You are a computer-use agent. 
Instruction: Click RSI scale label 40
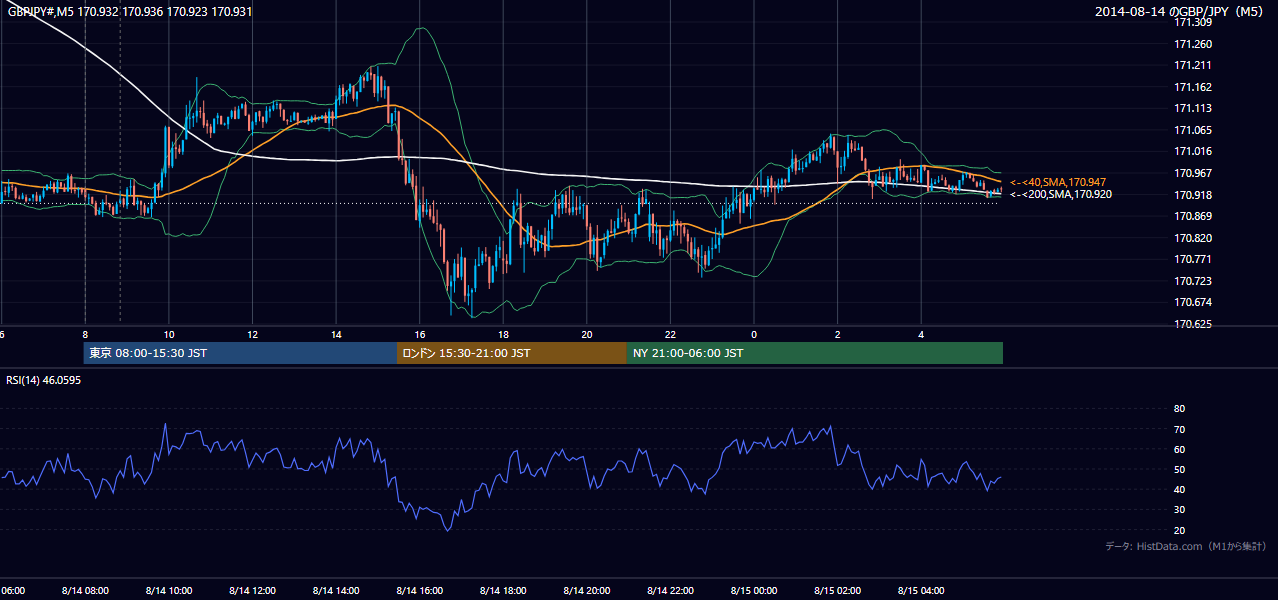pyautogui.click(x=1179, y=489)
